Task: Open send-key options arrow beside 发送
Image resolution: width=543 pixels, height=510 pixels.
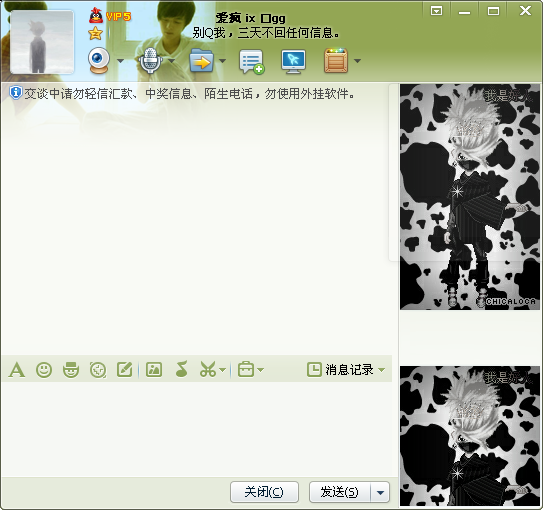Action: tap(380, 492)
